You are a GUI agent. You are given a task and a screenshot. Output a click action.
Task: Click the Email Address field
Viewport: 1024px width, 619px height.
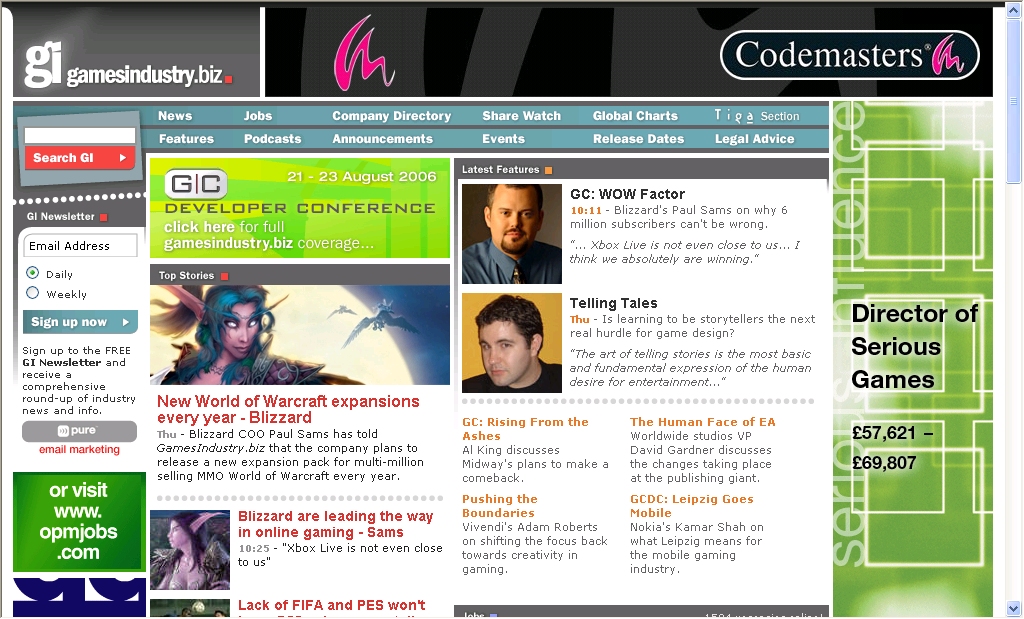[80, 246]
